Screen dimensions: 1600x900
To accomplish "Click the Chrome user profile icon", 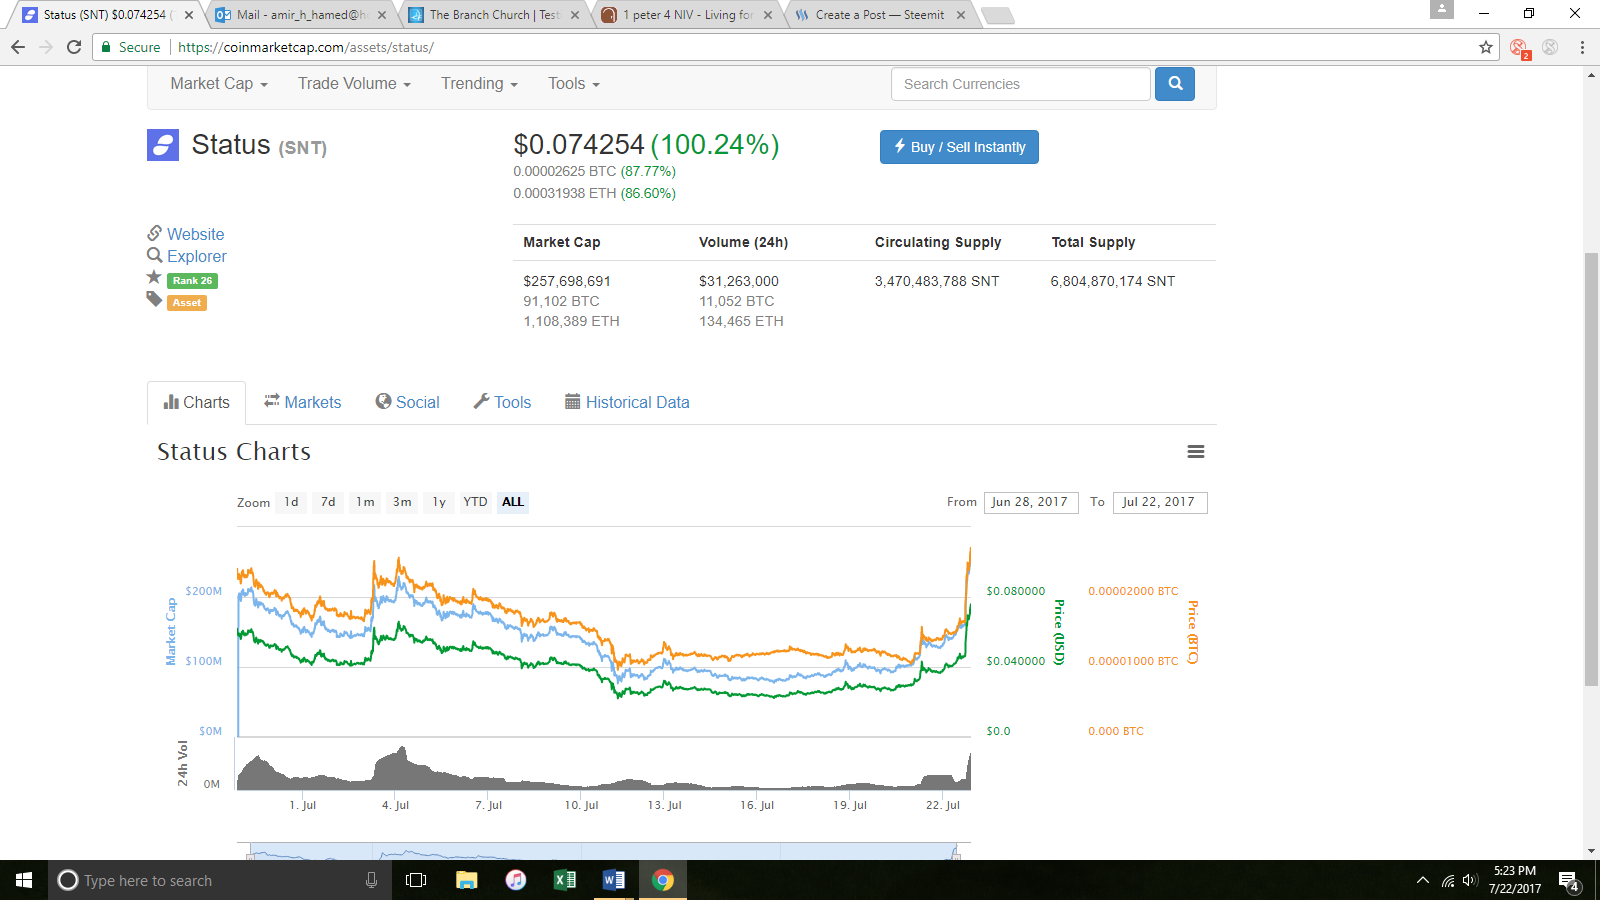I will pyautogui.click(x=1442, y=9).
